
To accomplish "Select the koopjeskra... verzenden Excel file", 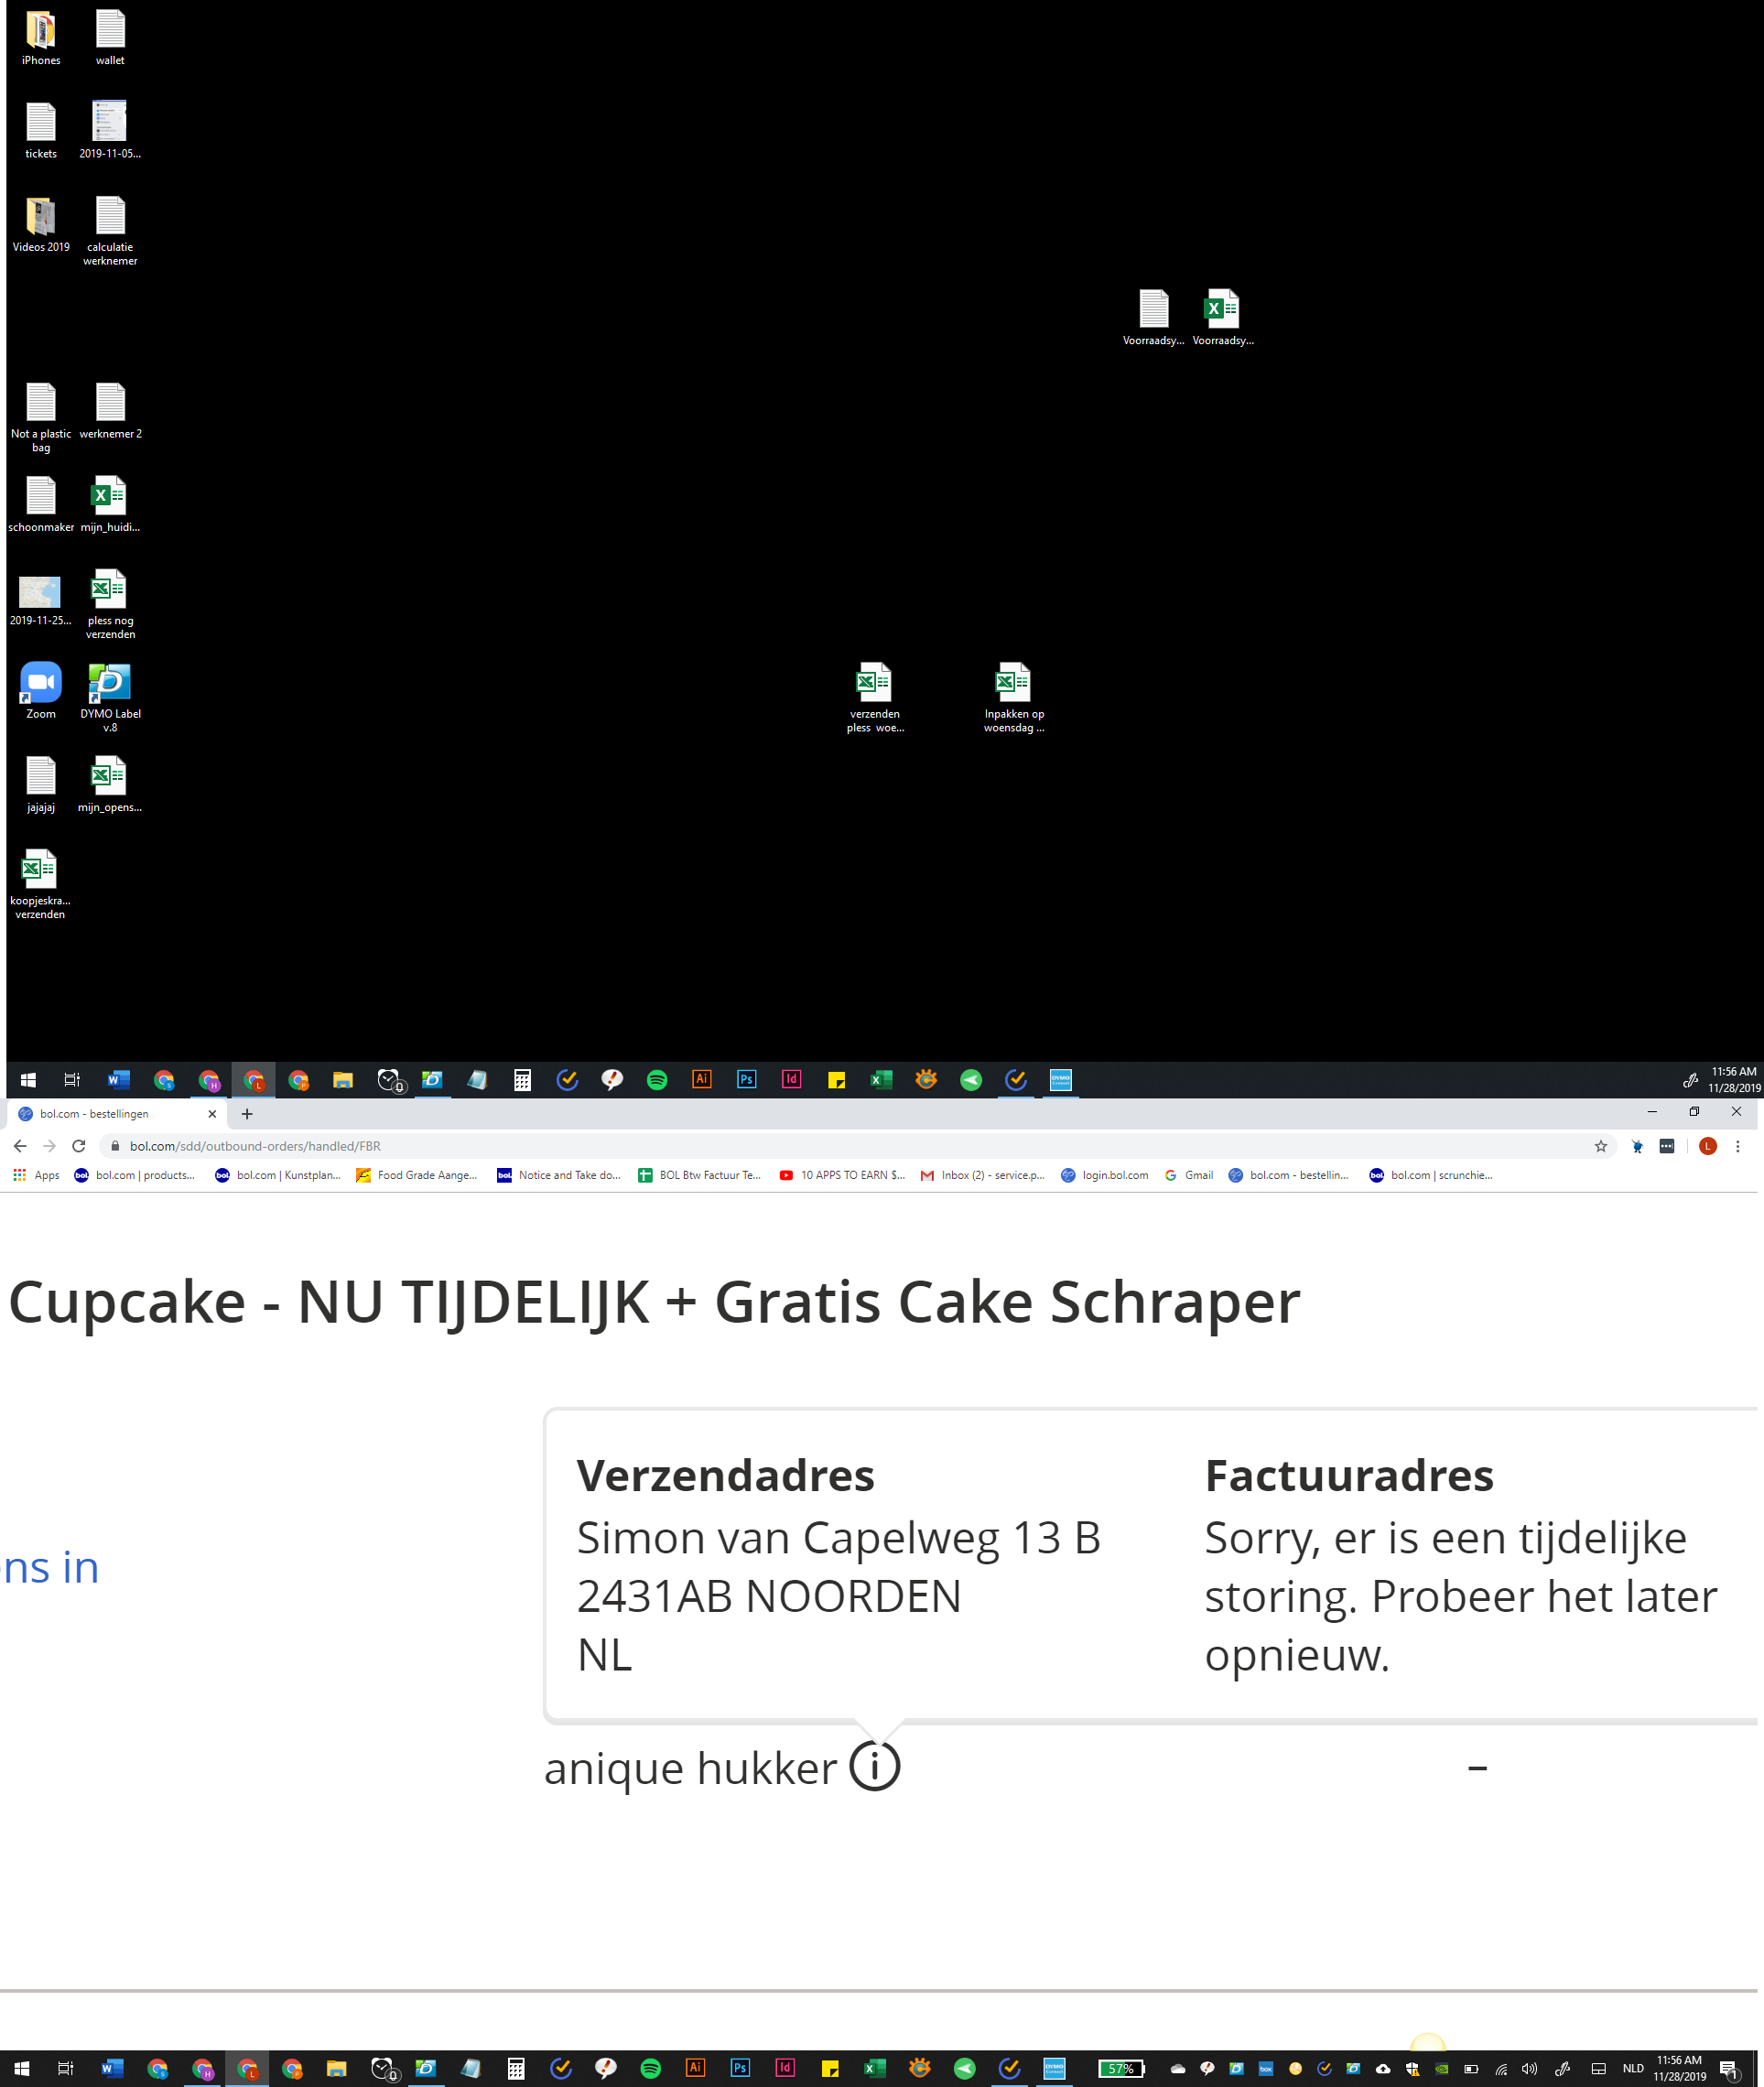I will tap(41, 885).
